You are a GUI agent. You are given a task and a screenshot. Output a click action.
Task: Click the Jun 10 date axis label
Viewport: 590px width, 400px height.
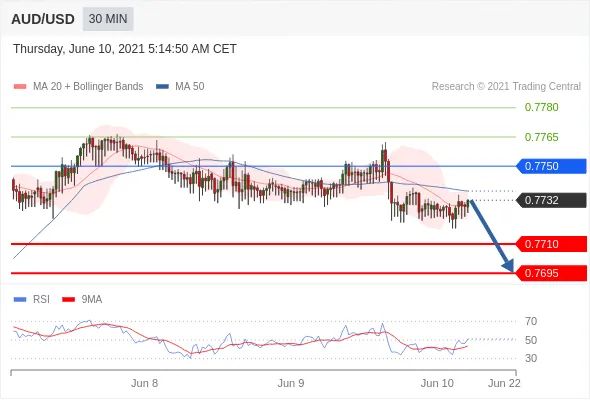click(437, 383)
